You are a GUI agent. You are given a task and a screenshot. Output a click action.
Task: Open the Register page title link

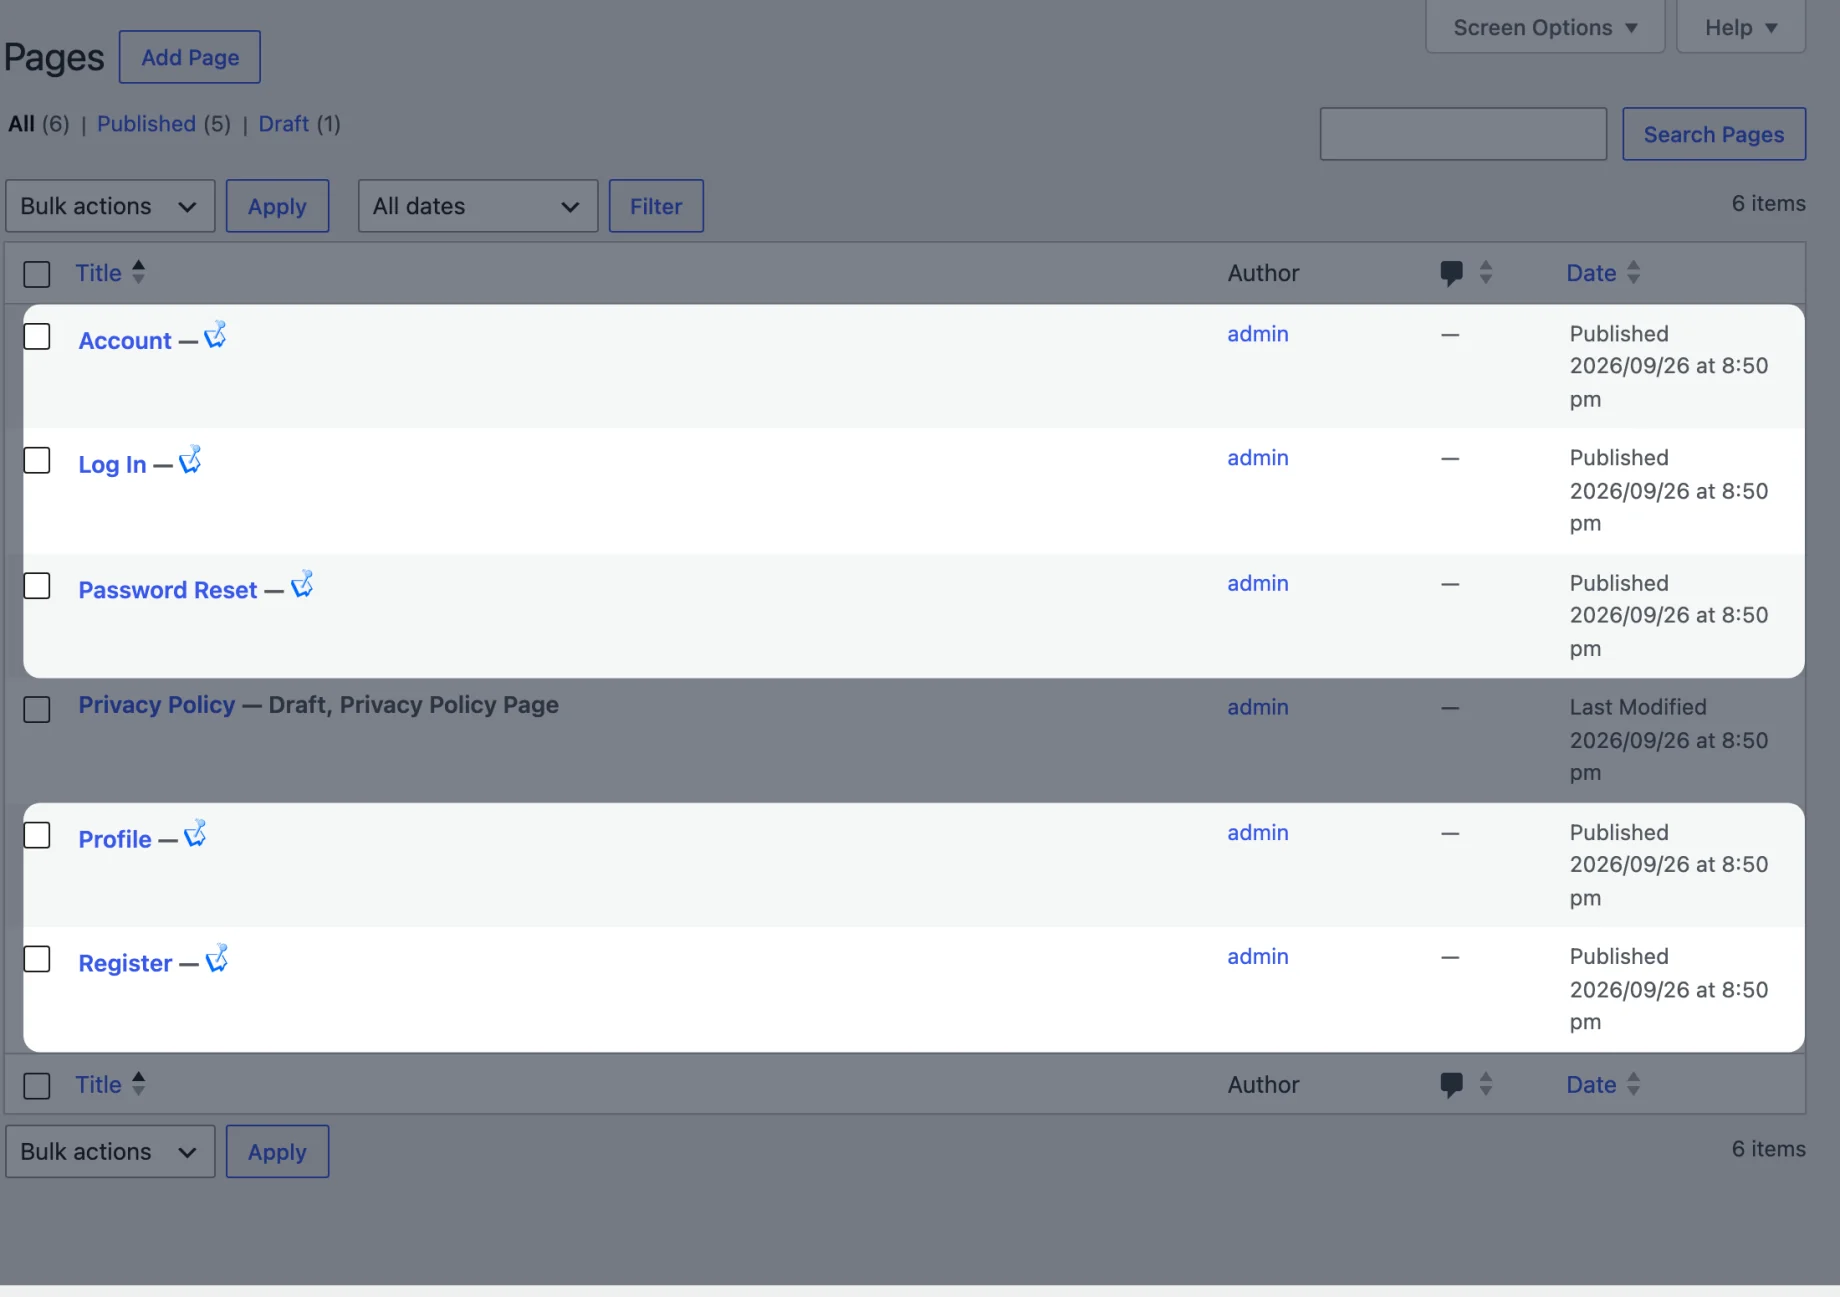pyautogui.click(x=125, y=963)
